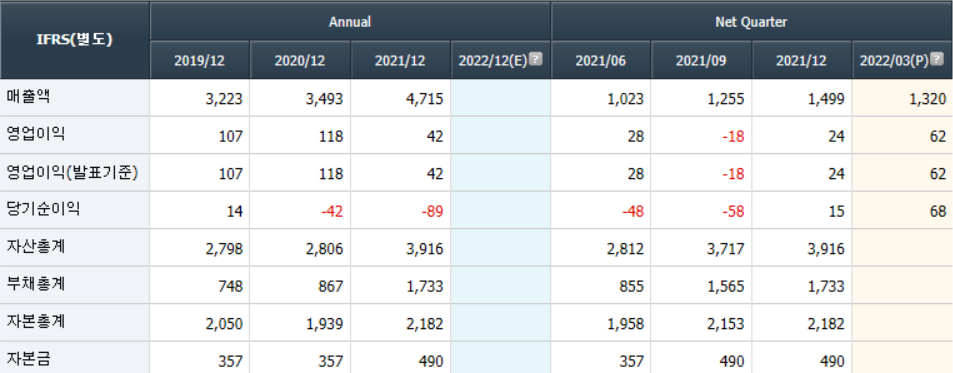953x373 pixels.
Task: Click 자본총계 value 2,050 for 2019/12
Action: [x=224, y=324]
